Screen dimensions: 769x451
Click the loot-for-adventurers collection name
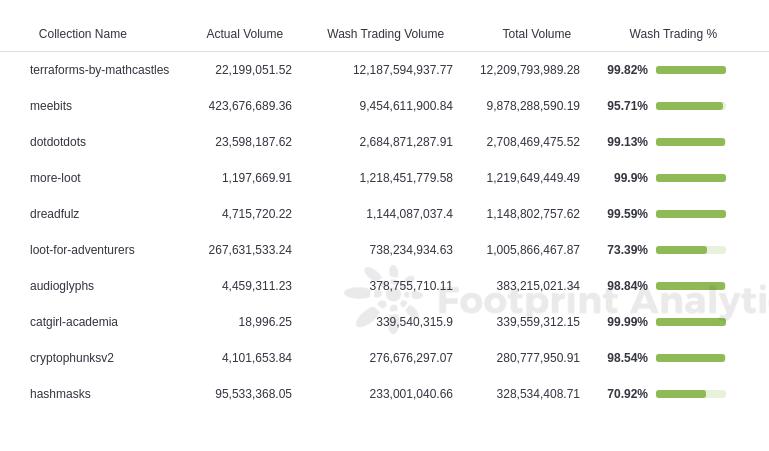click(82, 250)
